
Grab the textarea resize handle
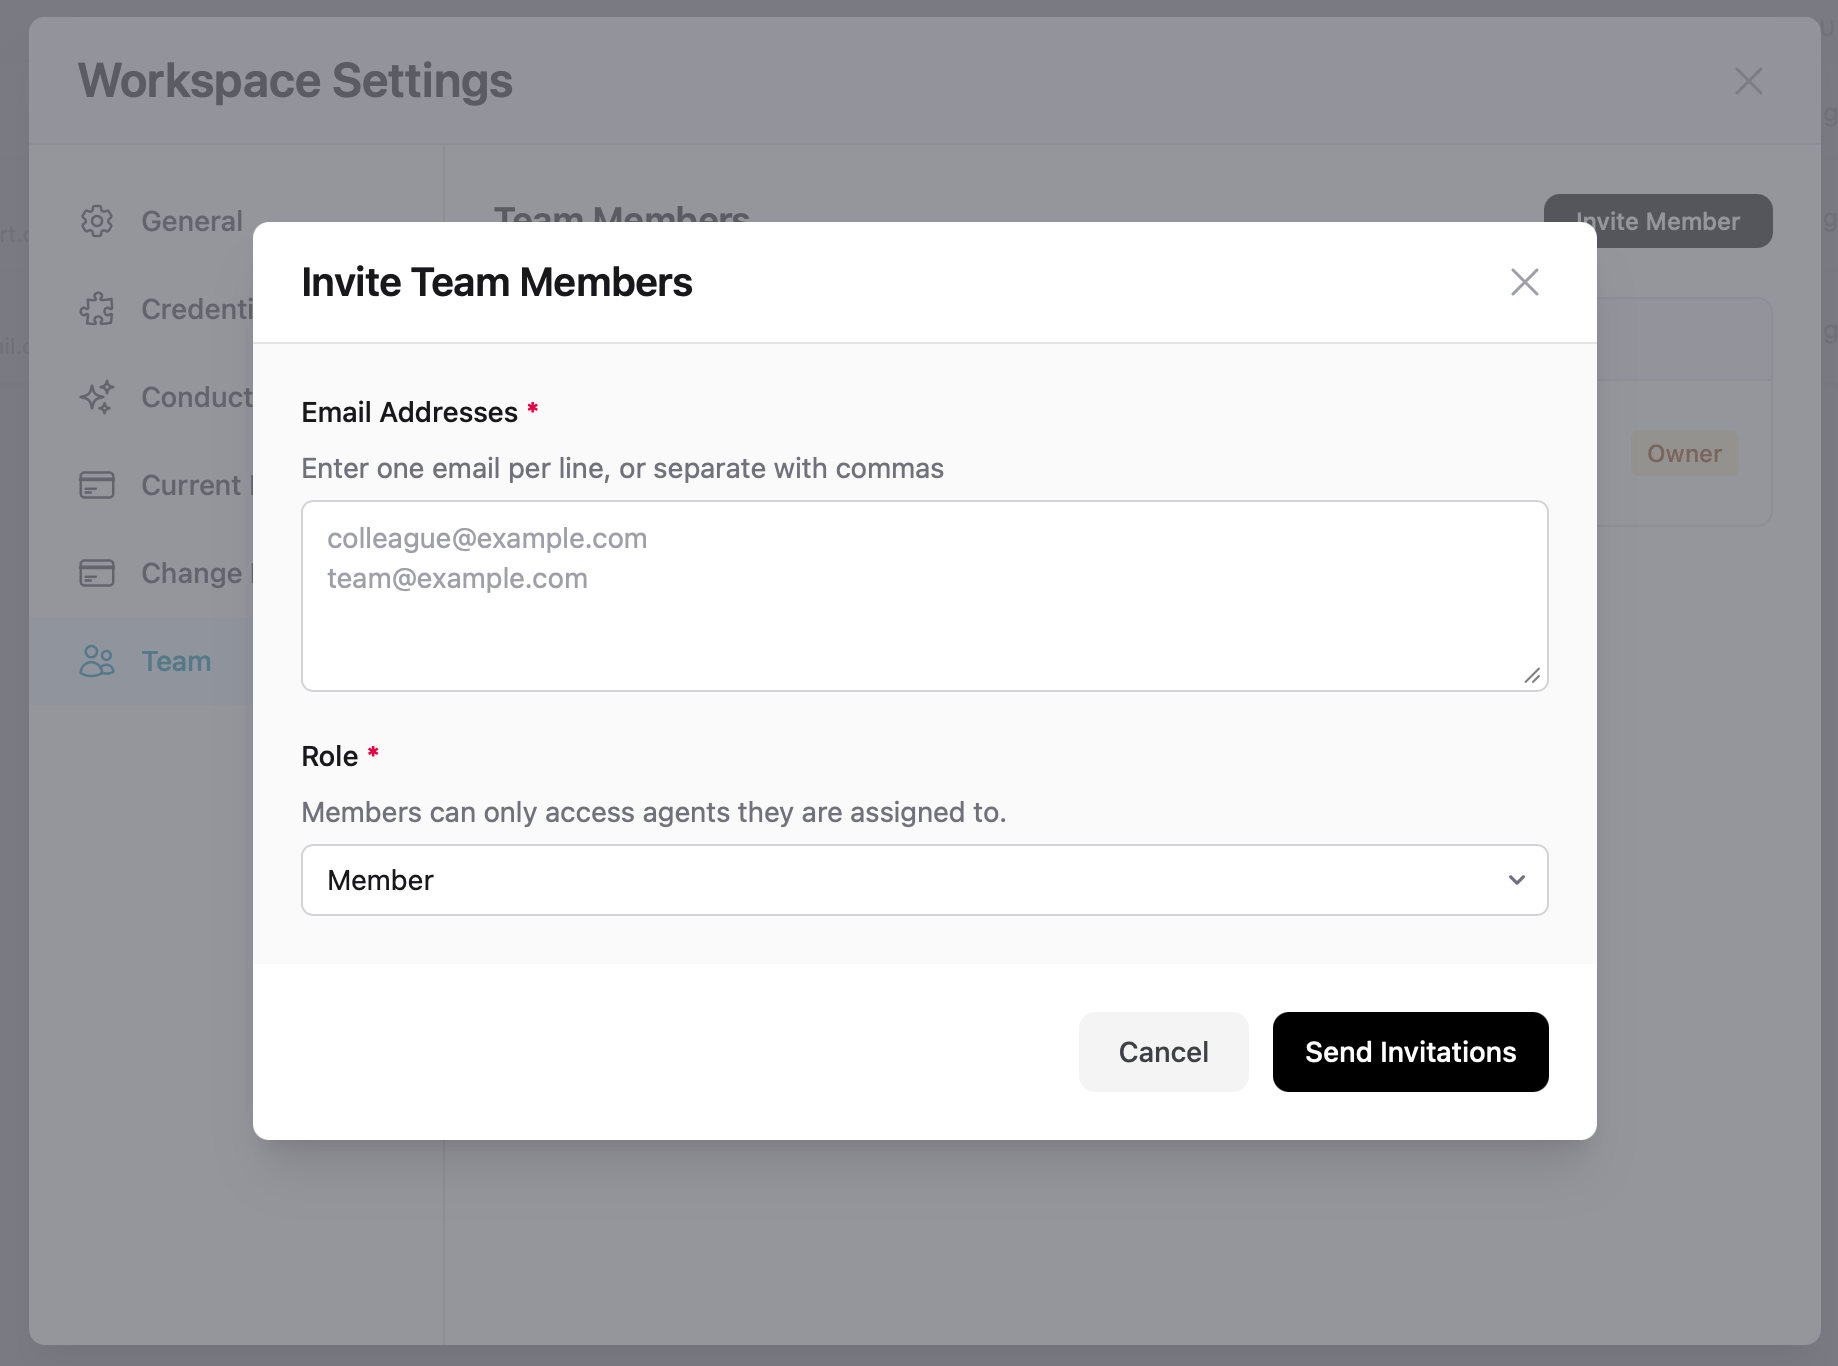pos(1533,677)
